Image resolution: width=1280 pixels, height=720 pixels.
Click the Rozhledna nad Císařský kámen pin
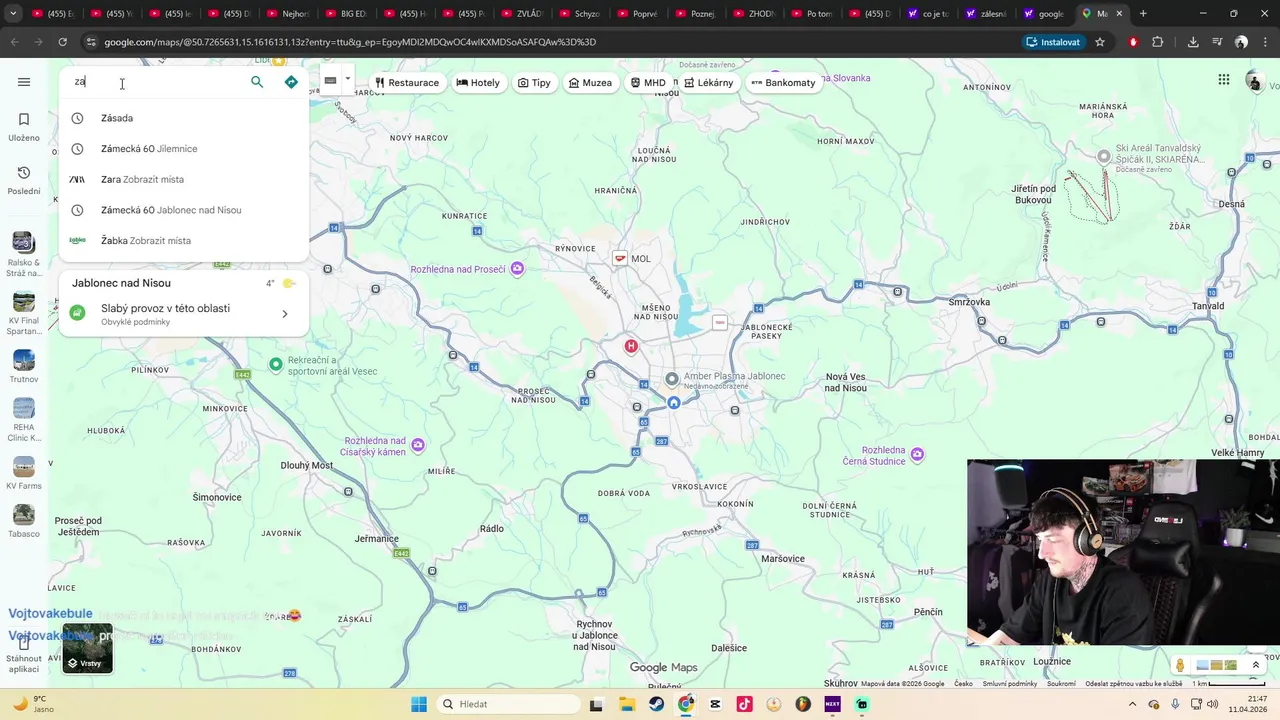point(418,445)
